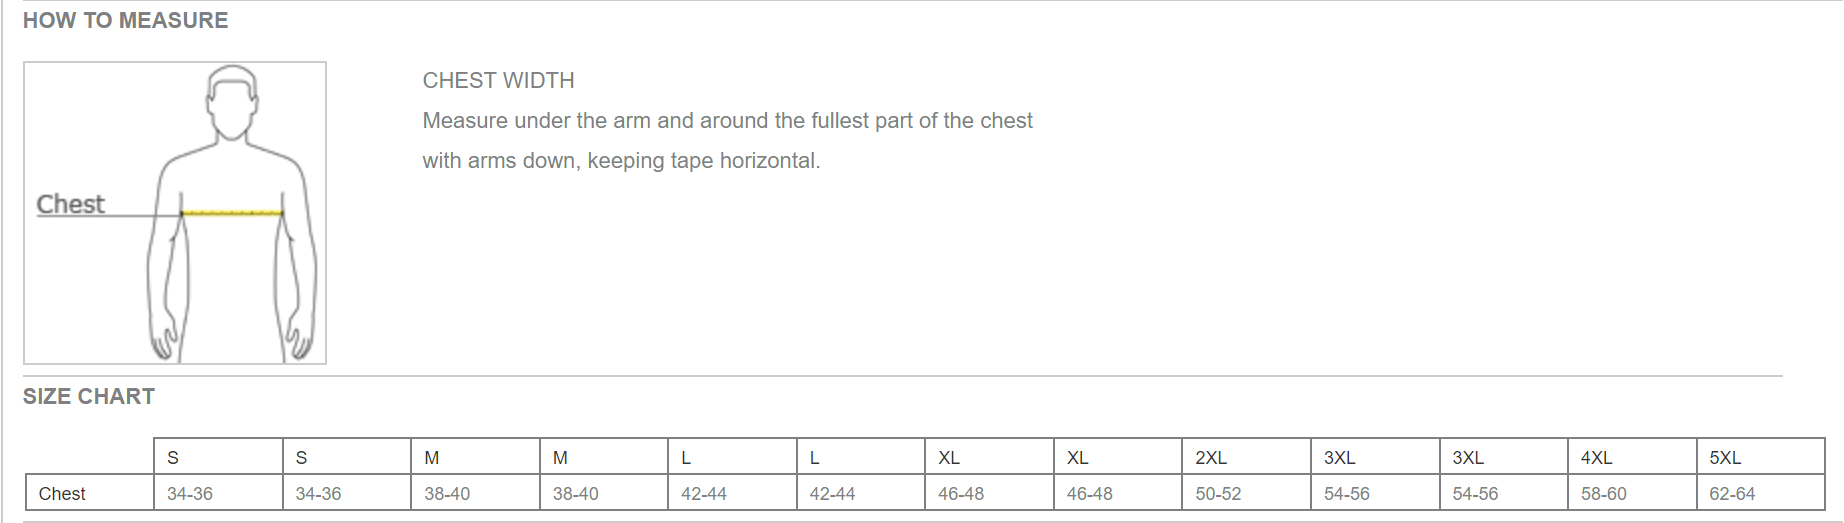The image size is (1844, 523).
Task: Select the first M size column header
Action: (432, 457)
